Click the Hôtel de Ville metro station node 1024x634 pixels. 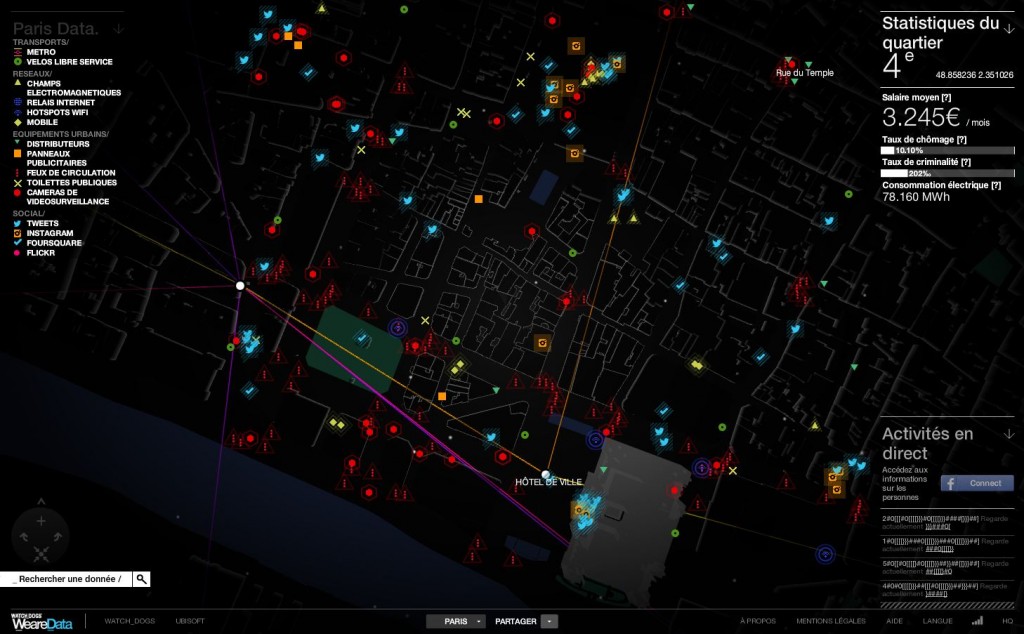click(546, 474)
